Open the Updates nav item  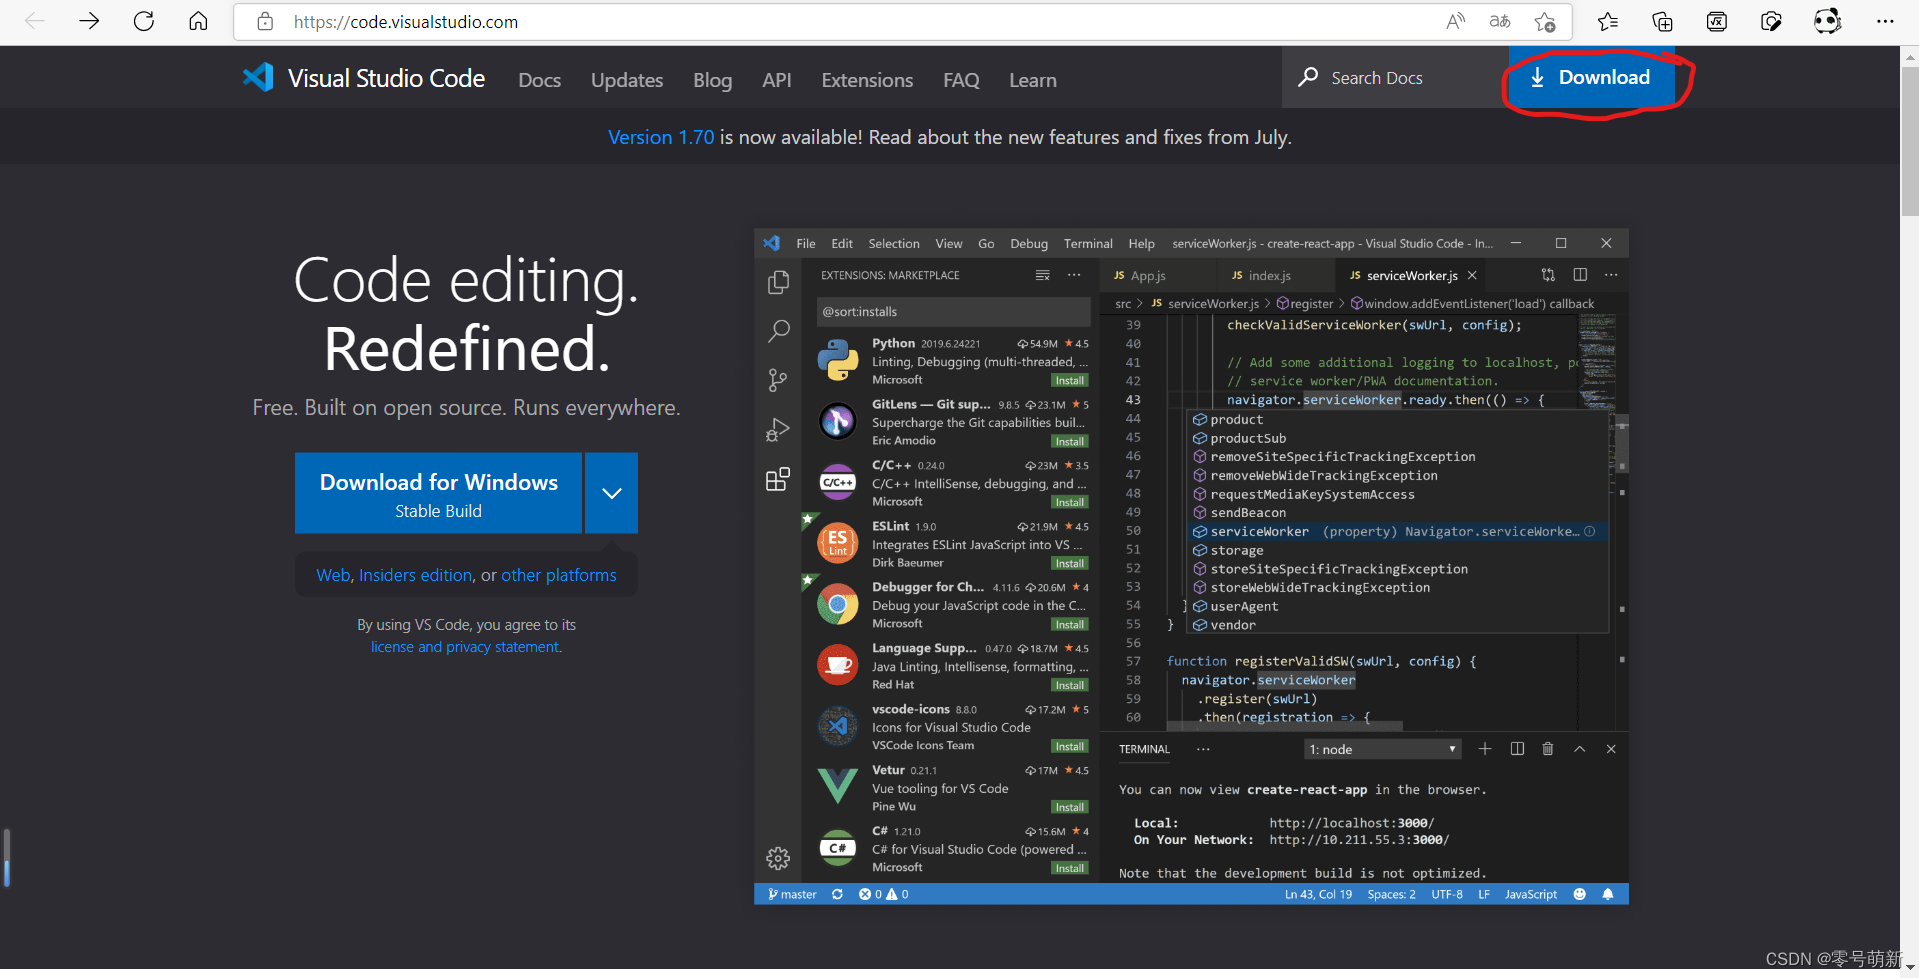pyautogui.click(x=627, y=80)
